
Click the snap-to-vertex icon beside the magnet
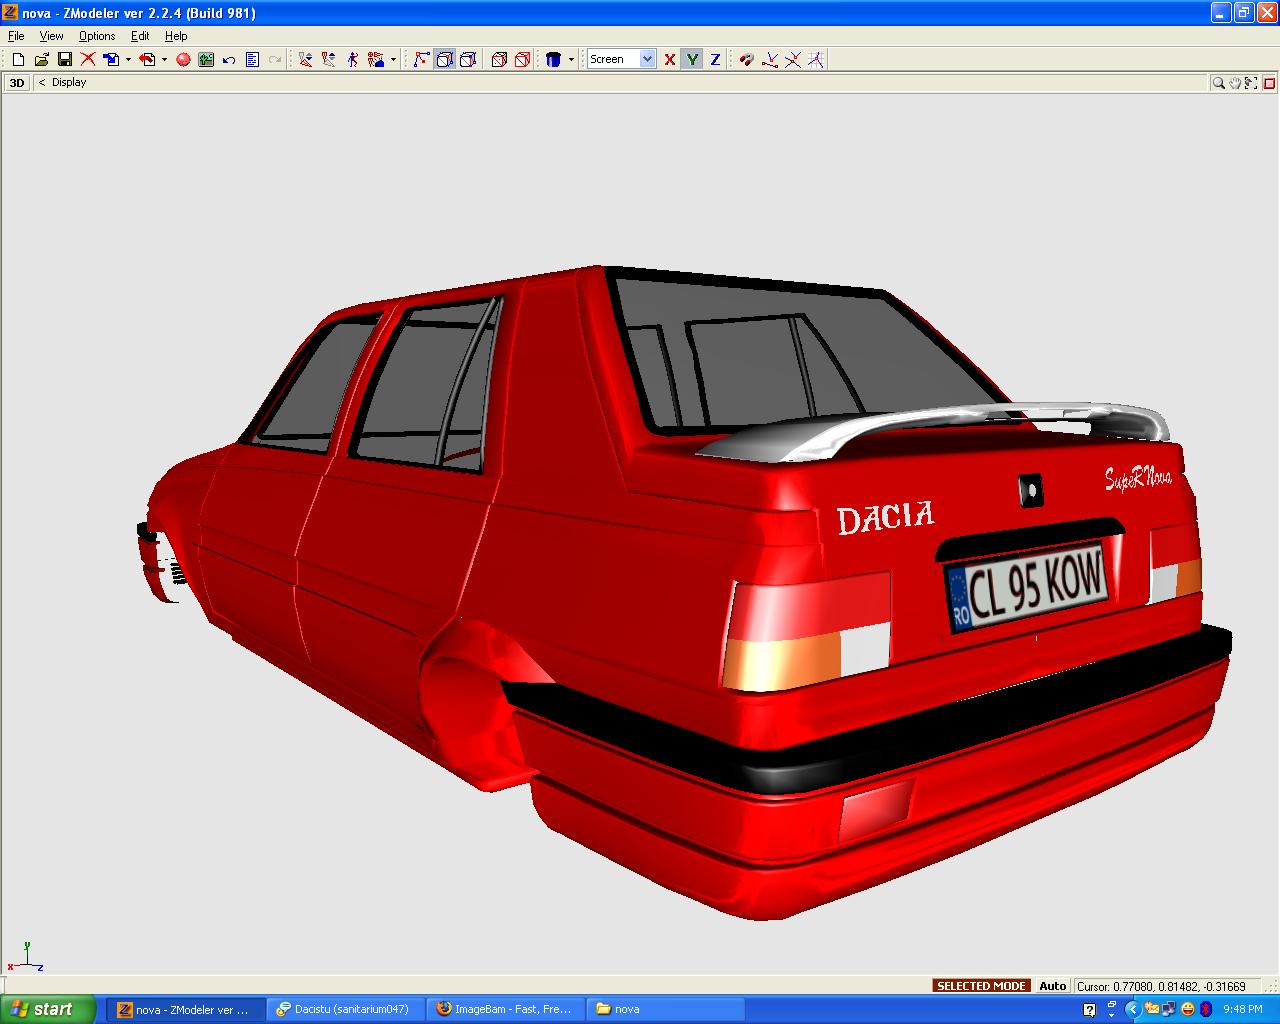770,60
